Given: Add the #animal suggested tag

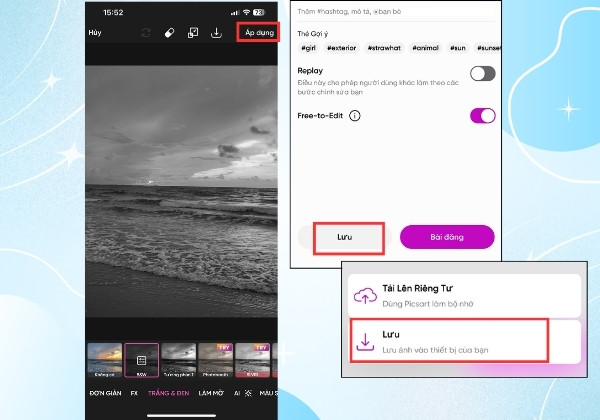Looking at the screenshot, I should (x=425, y=48).
